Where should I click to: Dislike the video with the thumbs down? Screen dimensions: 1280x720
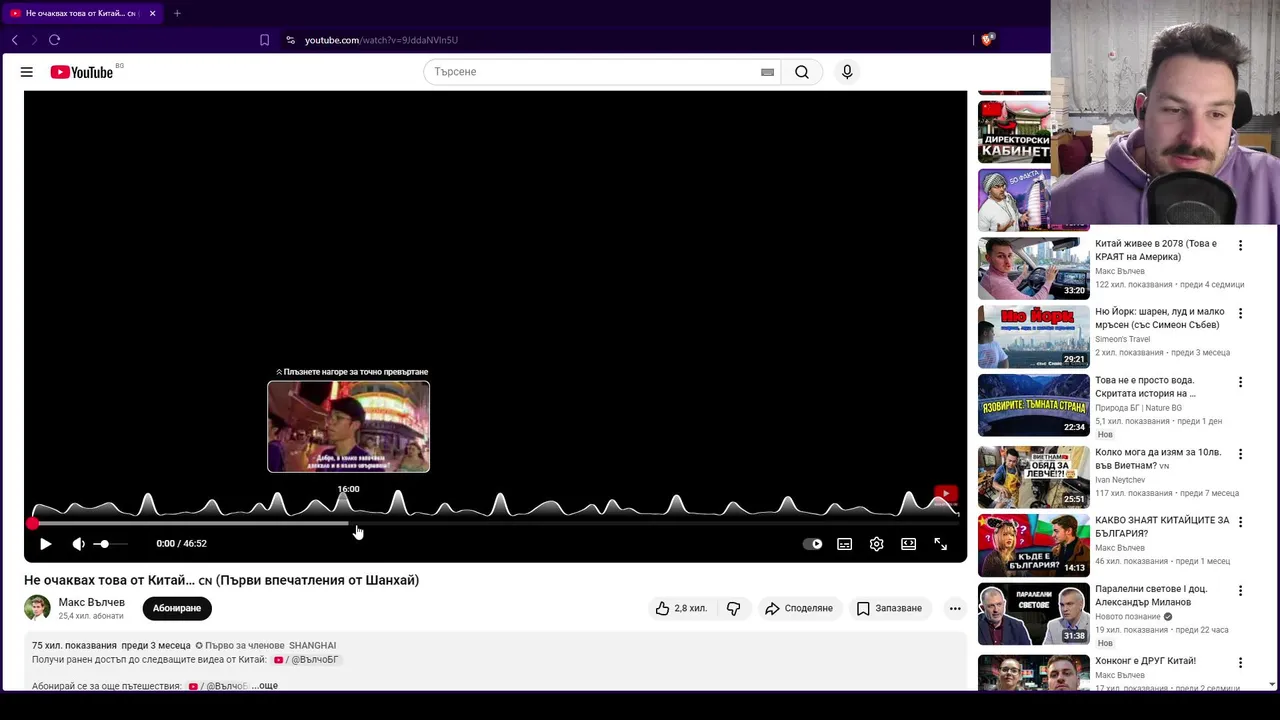tap(733, 608)
